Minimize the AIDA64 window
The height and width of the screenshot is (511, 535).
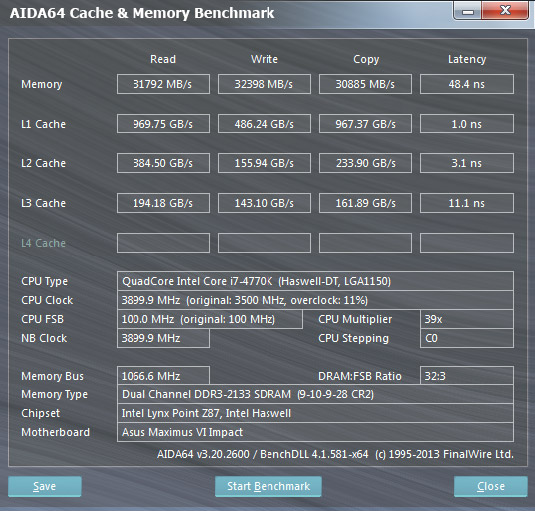tap(468, 11)
